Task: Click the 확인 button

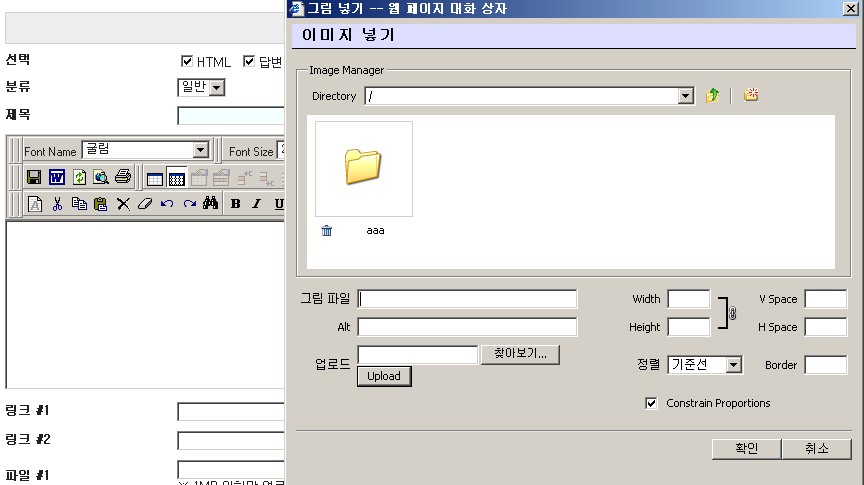Action: 747,449
